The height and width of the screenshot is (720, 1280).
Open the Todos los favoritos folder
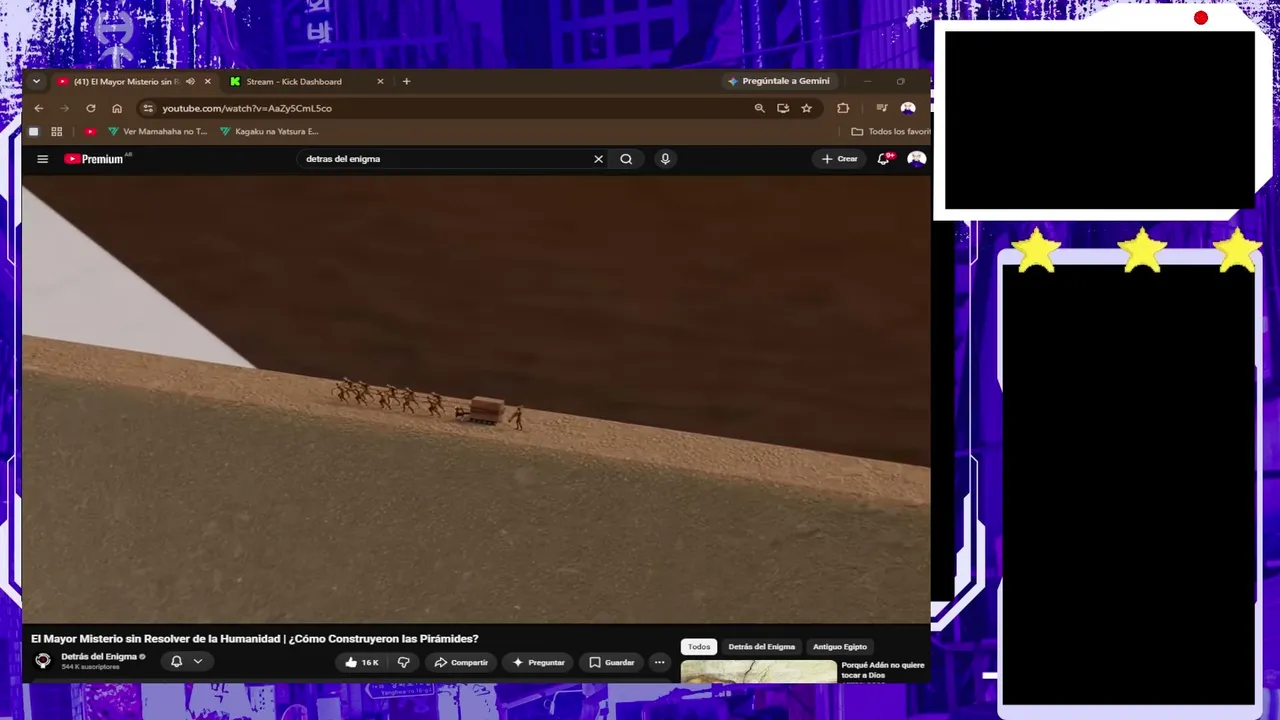pos(890,131)
